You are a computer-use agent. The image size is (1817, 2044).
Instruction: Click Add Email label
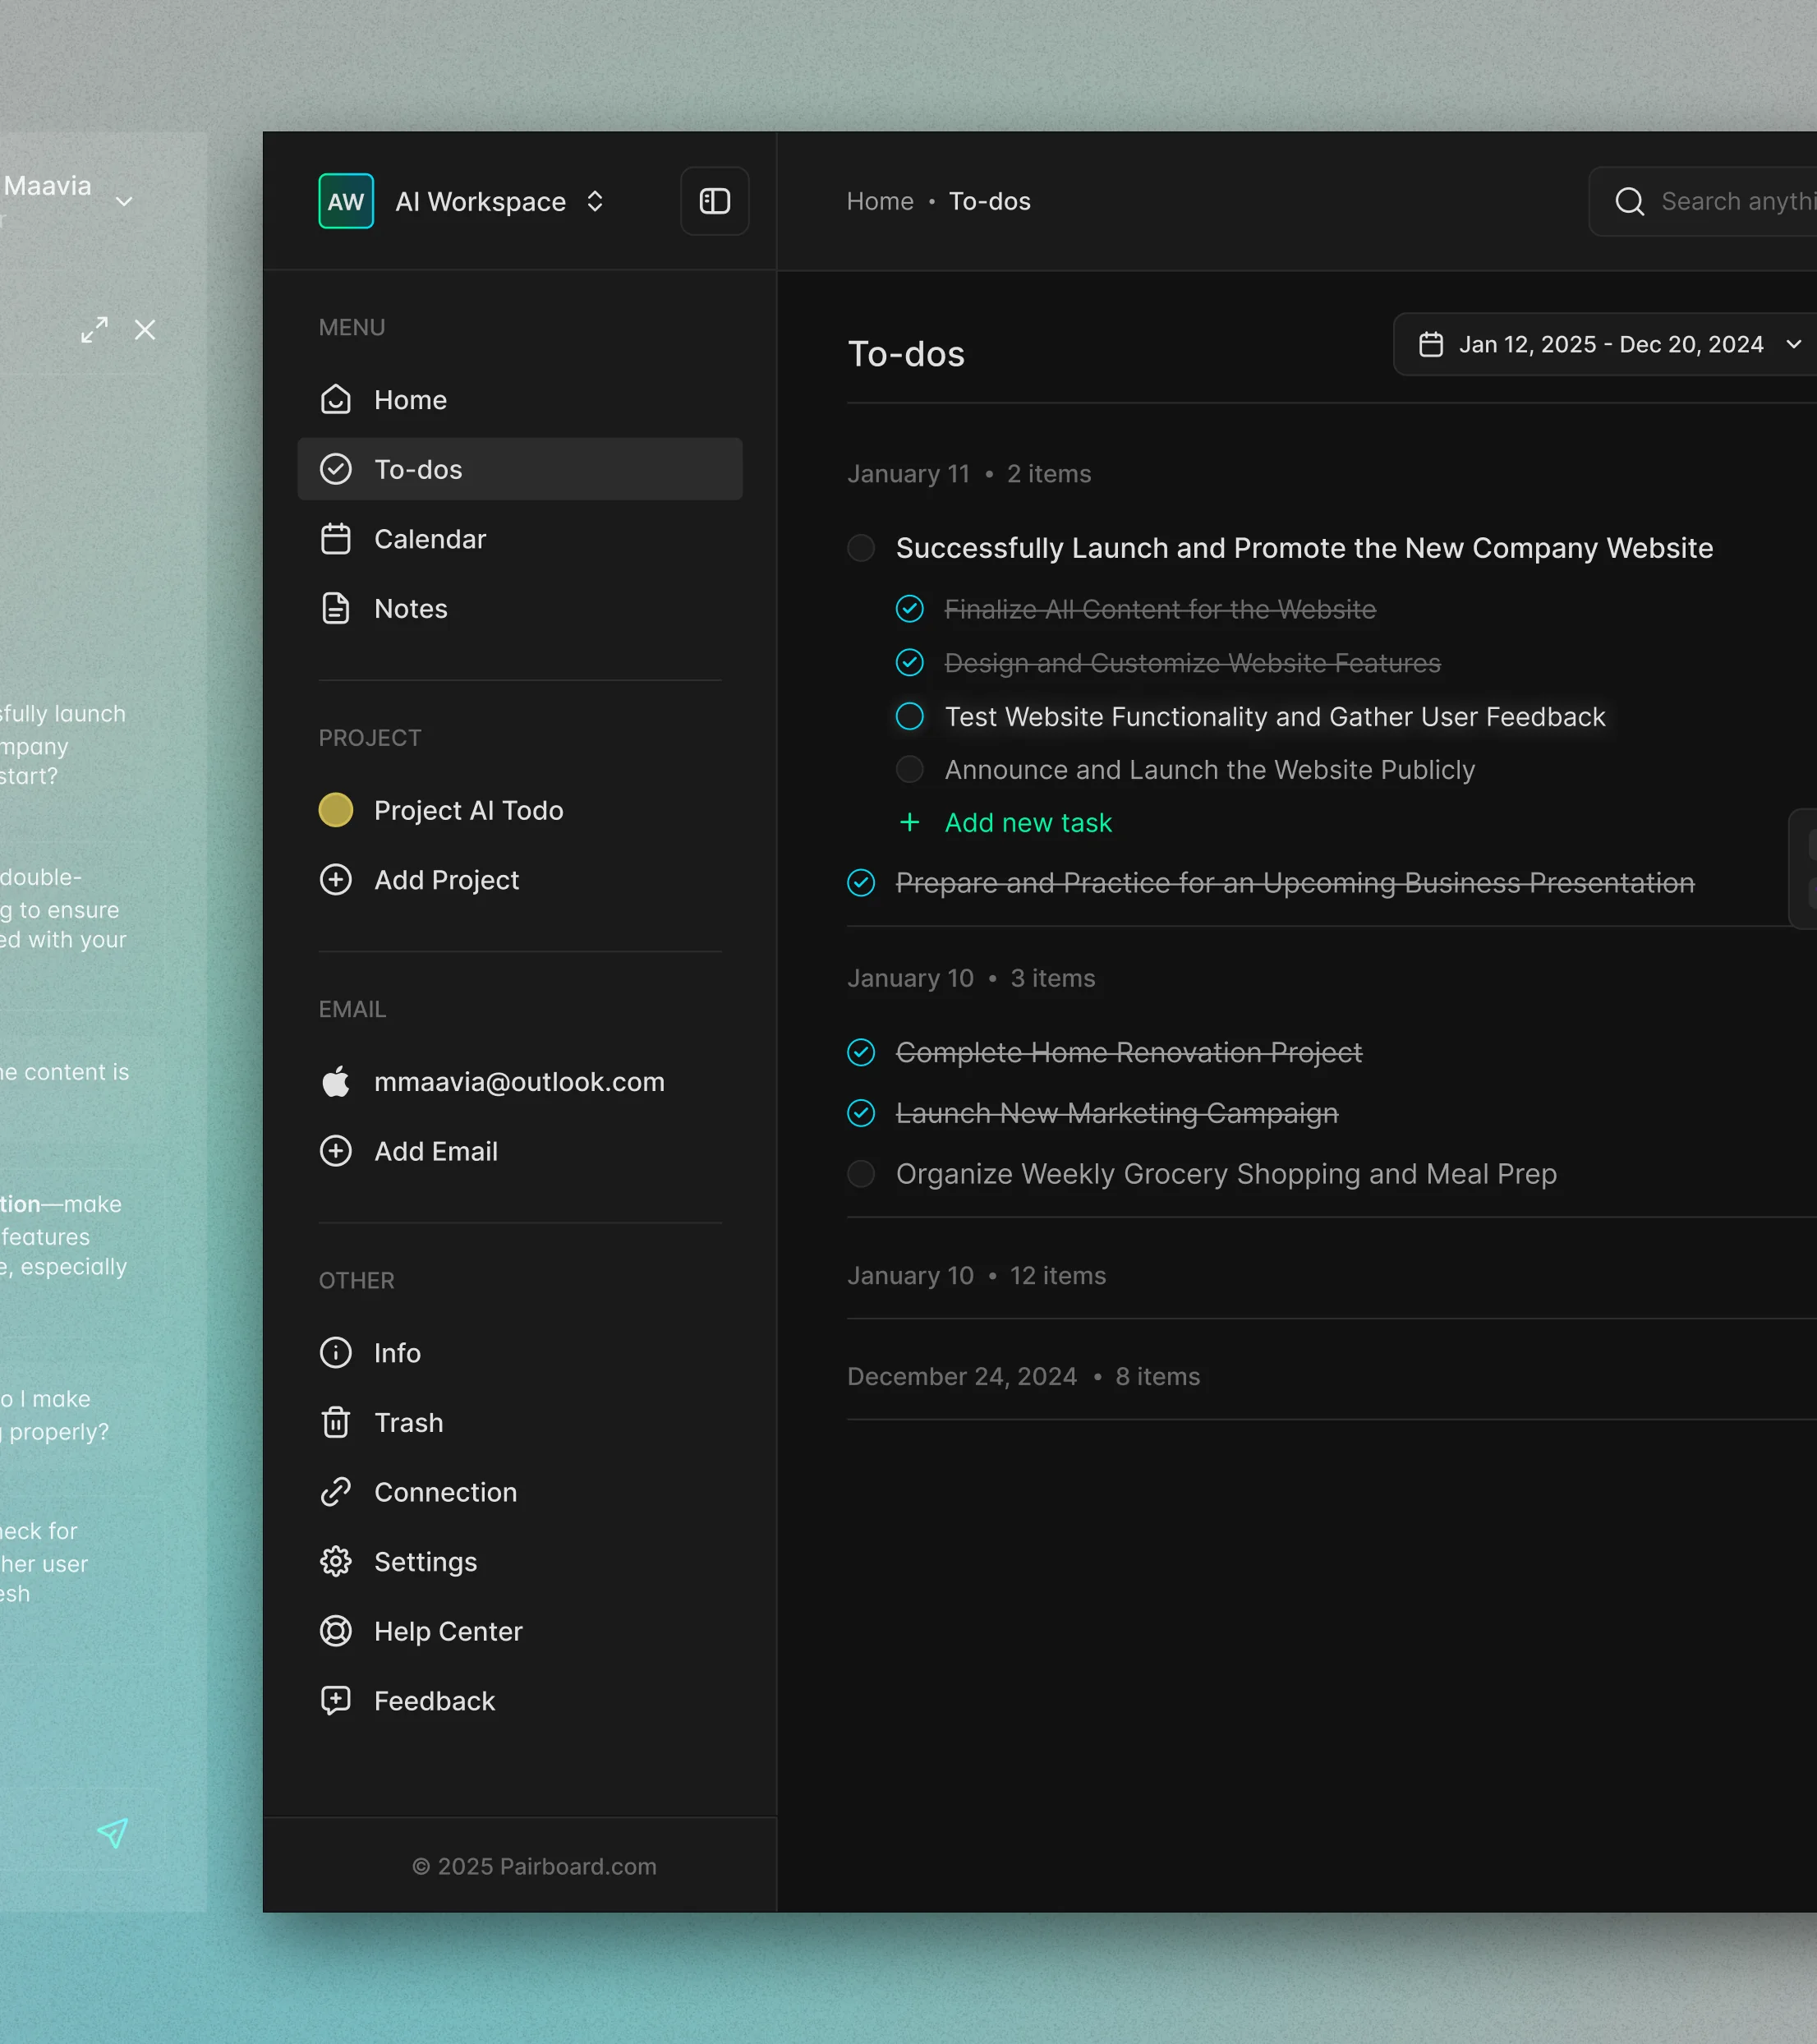(436, 1151)
